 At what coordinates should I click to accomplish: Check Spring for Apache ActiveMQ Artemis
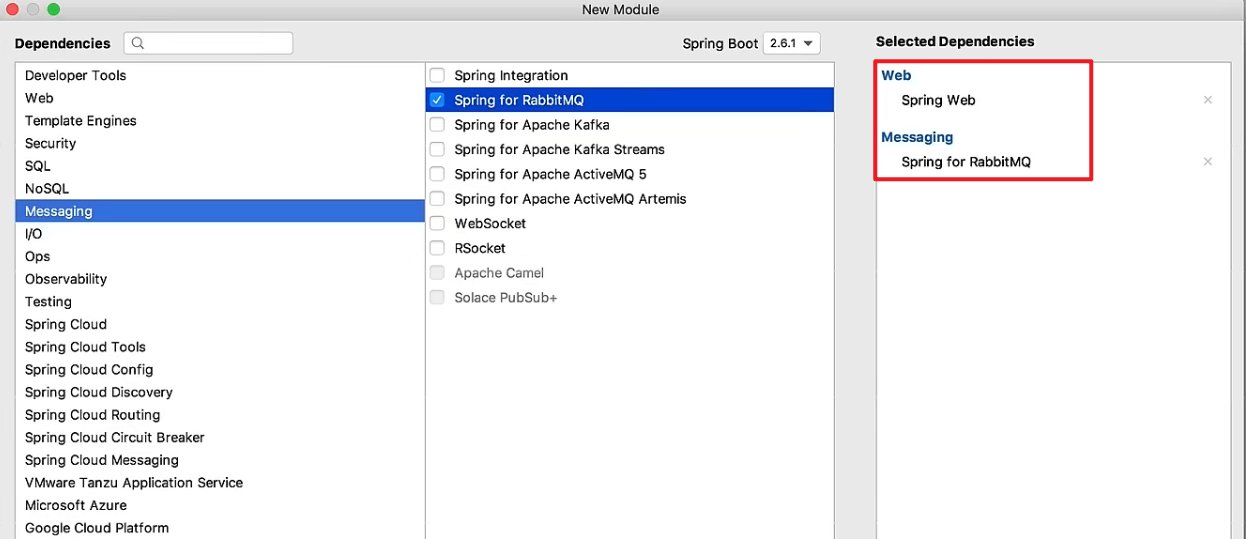437,199
